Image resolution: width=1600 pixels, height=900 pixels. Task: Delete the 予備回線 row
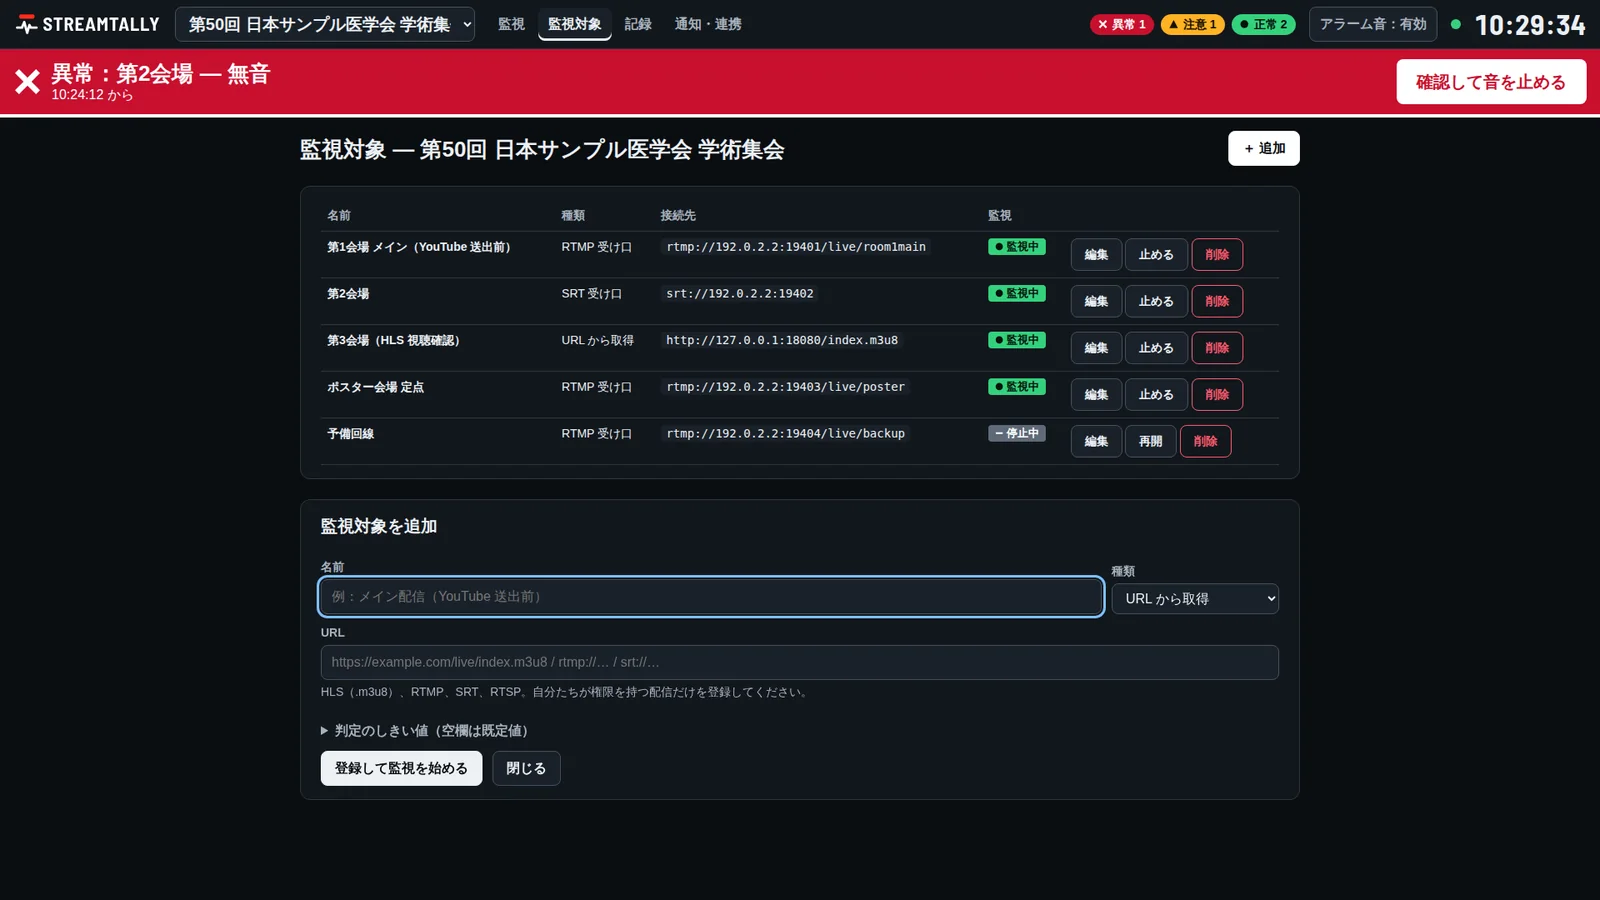(x=1206, y=441)
